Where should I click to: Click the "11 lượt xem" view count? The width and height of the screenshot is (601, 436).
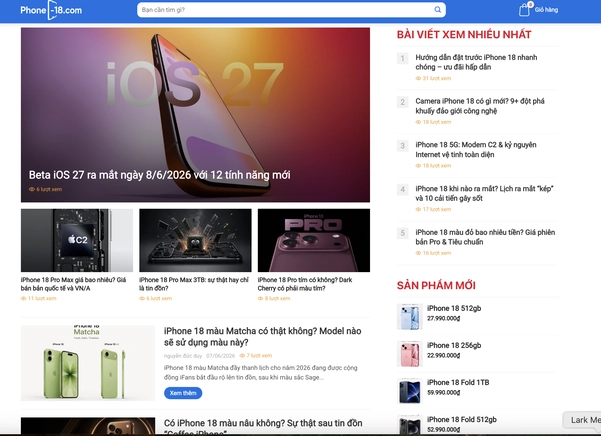[39, 298]
